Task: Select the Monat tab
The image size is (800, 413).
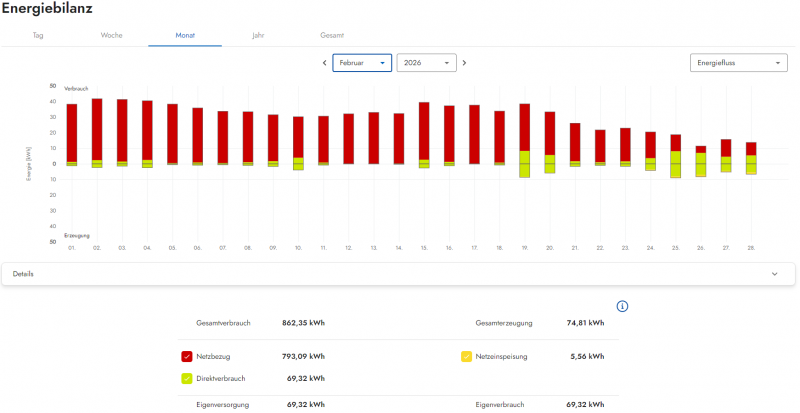Action: coord(185,35)
